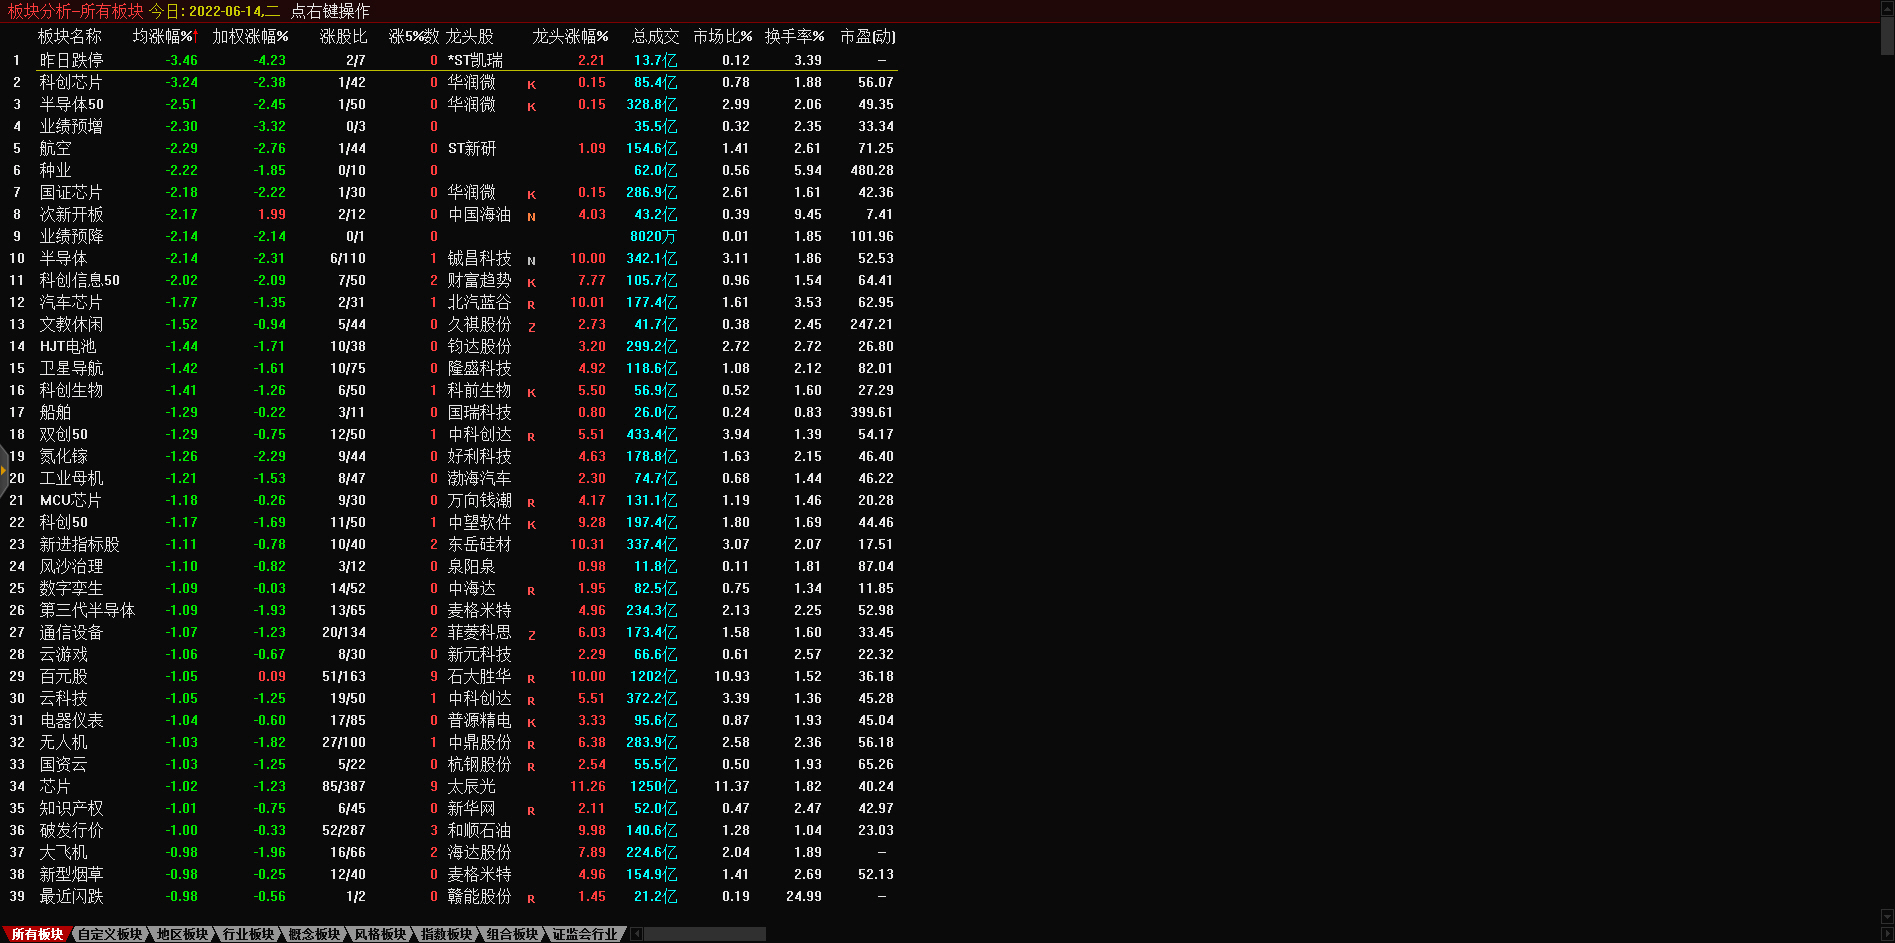
Task: Sort by the 换手率% column header
Action: [x=794, y=36]
